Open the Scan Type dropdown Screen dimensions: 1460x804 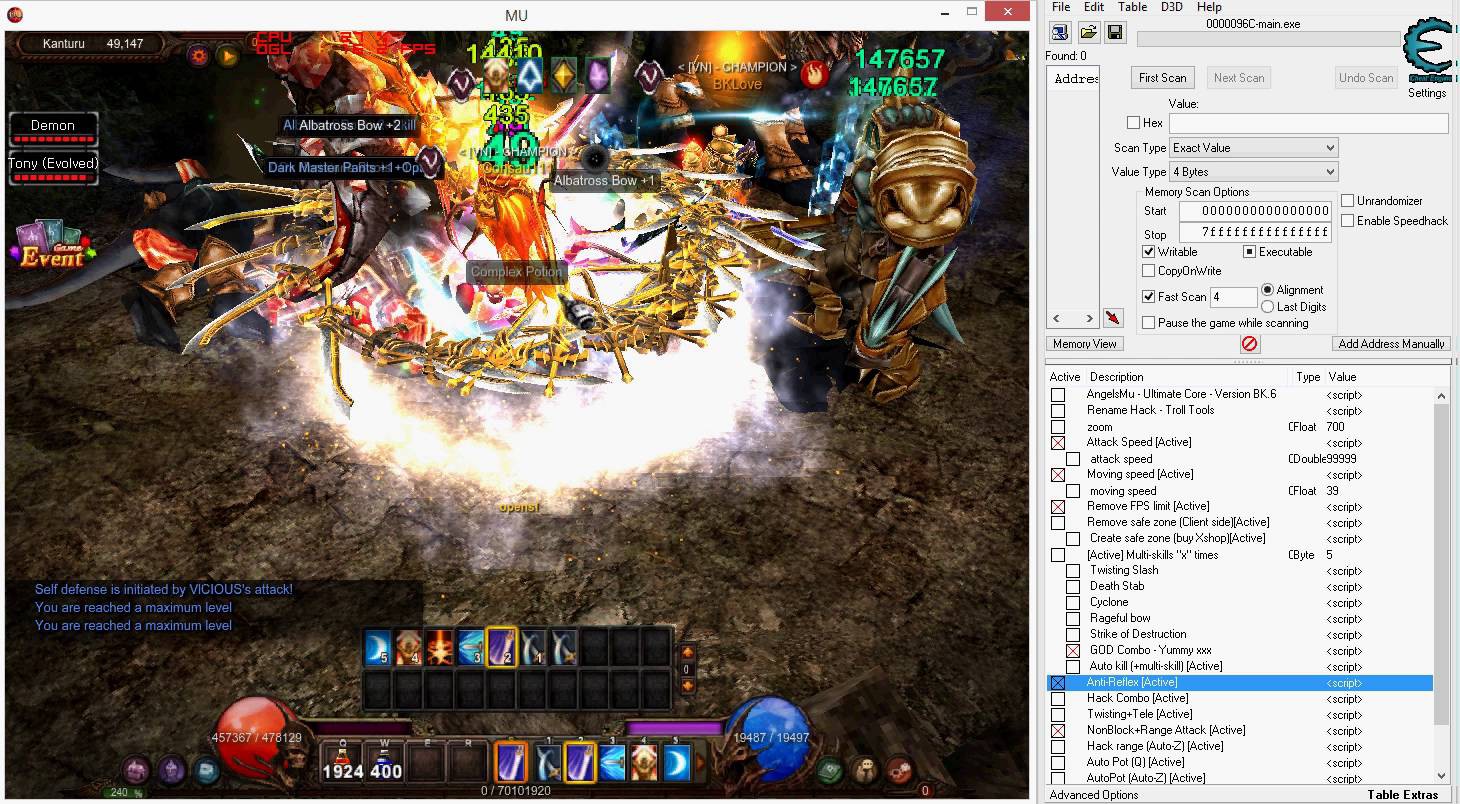pos(1253,148)
